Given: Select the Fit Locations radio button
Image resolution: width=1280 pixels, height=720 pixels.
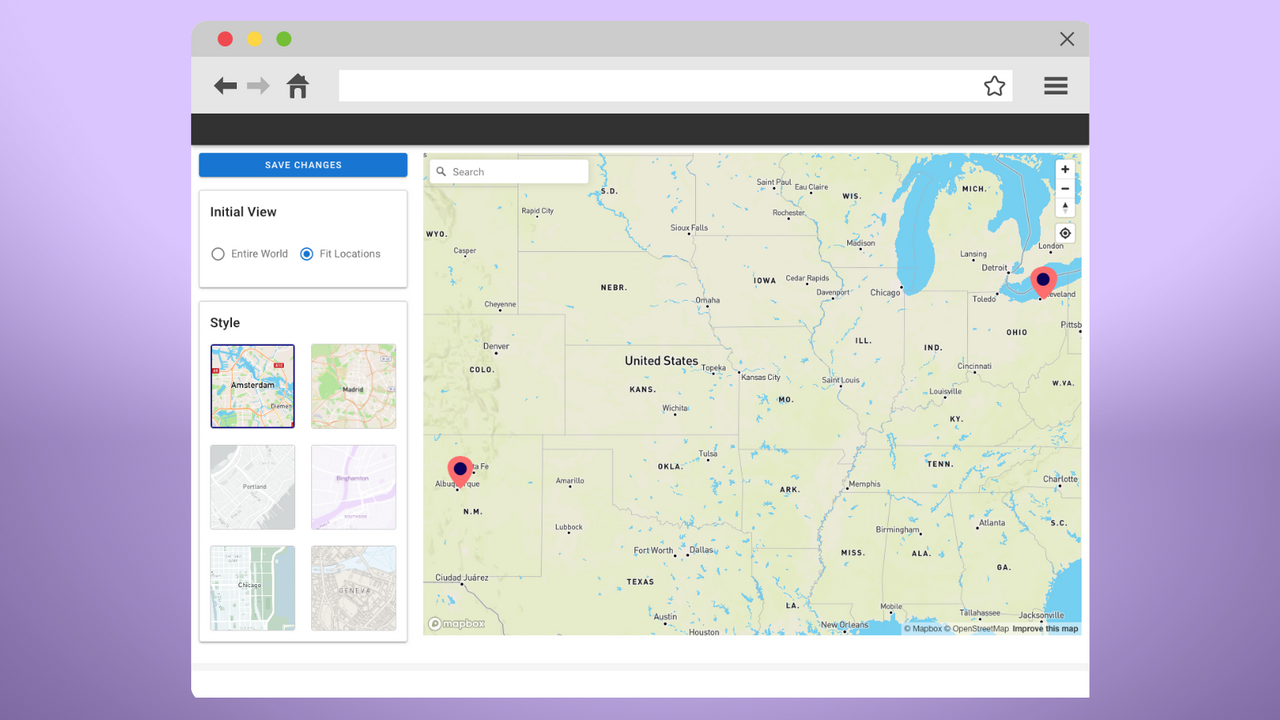Looking at the screenshot, I should pos(306,254).
